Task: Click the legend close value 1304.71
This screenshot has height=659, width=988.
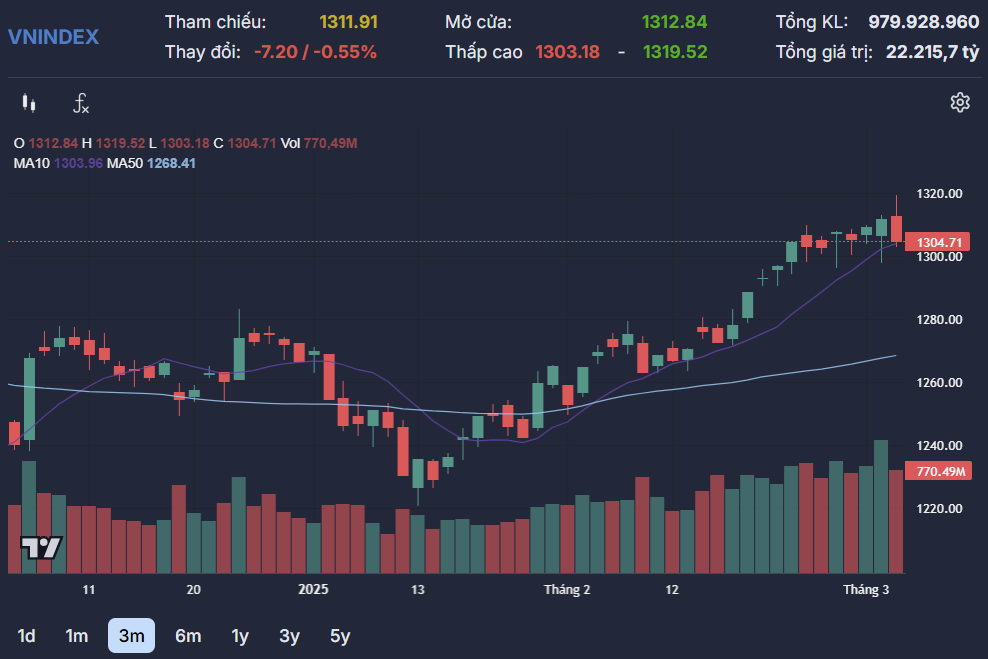Action: point(252,143)
